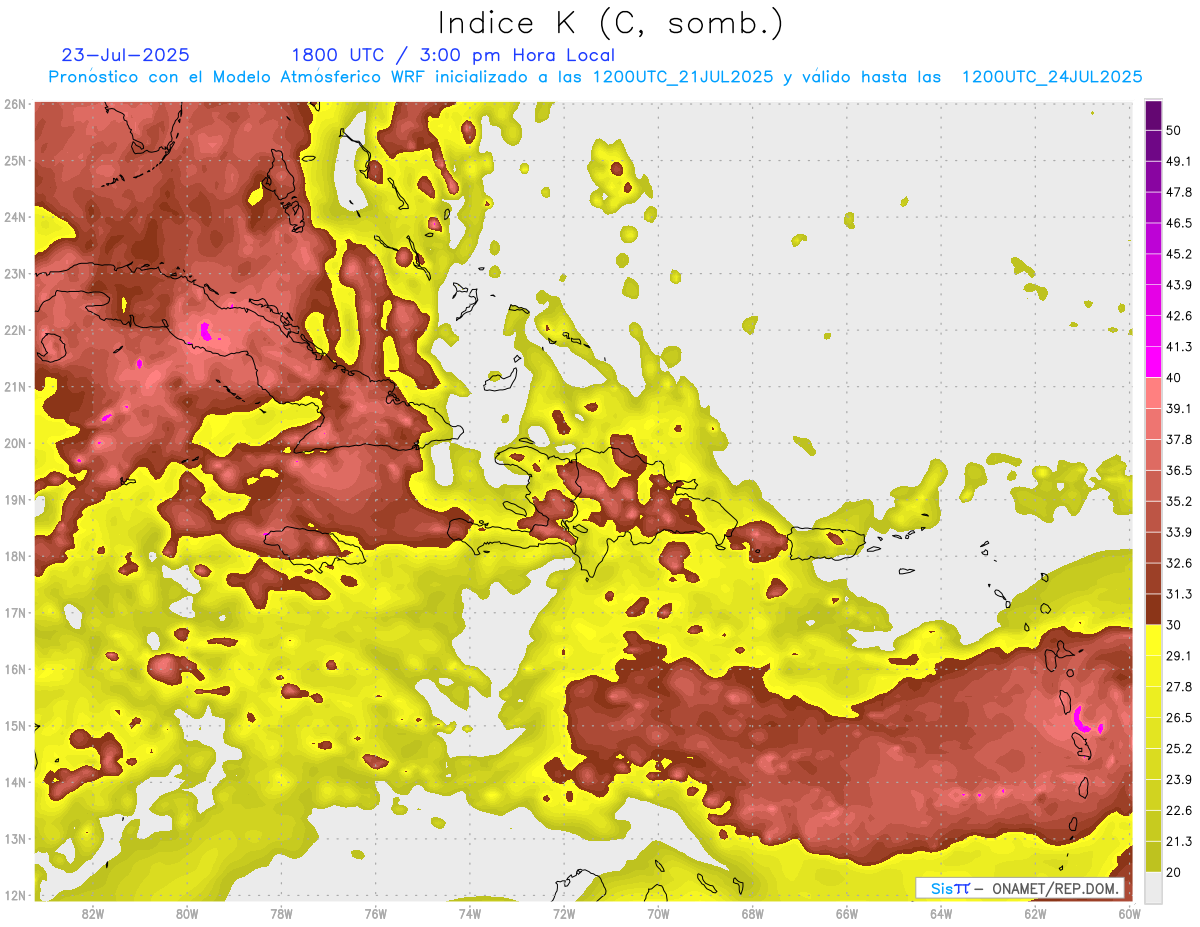Viewport: 1200px width, 927px height.
Task: Click the '39.1' colorbar value
Action: point(1180,407)
